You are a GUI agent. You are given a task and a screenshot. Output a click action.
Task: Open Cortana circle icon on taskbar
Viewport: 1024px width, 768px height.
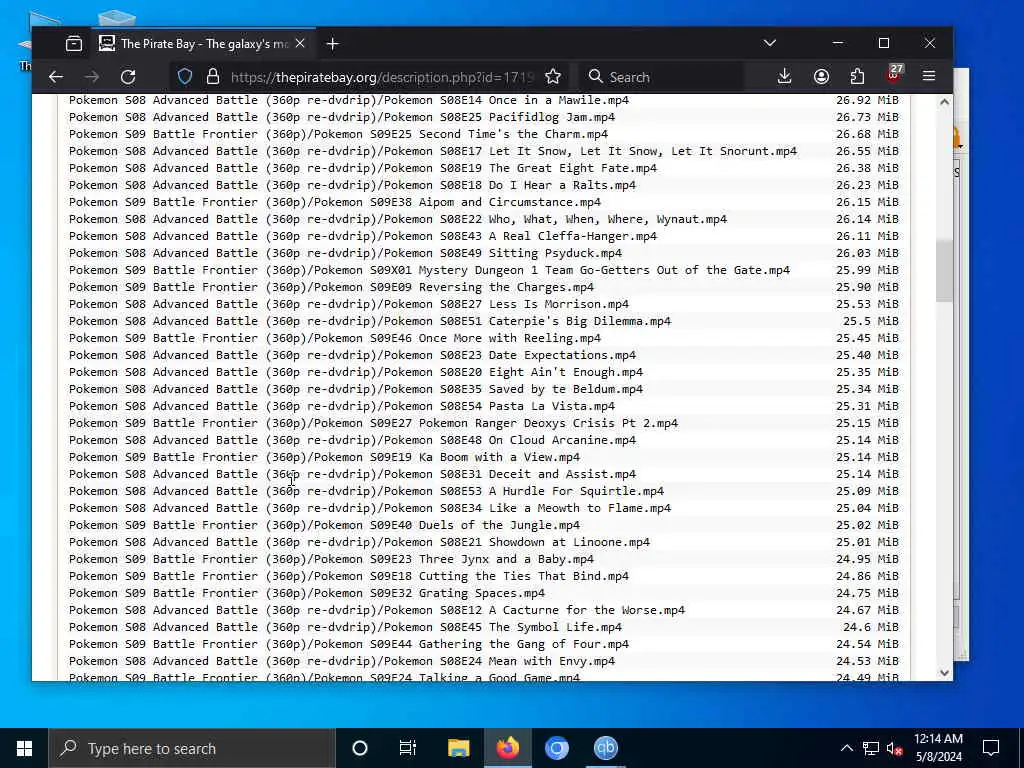(x=360, y=748)
